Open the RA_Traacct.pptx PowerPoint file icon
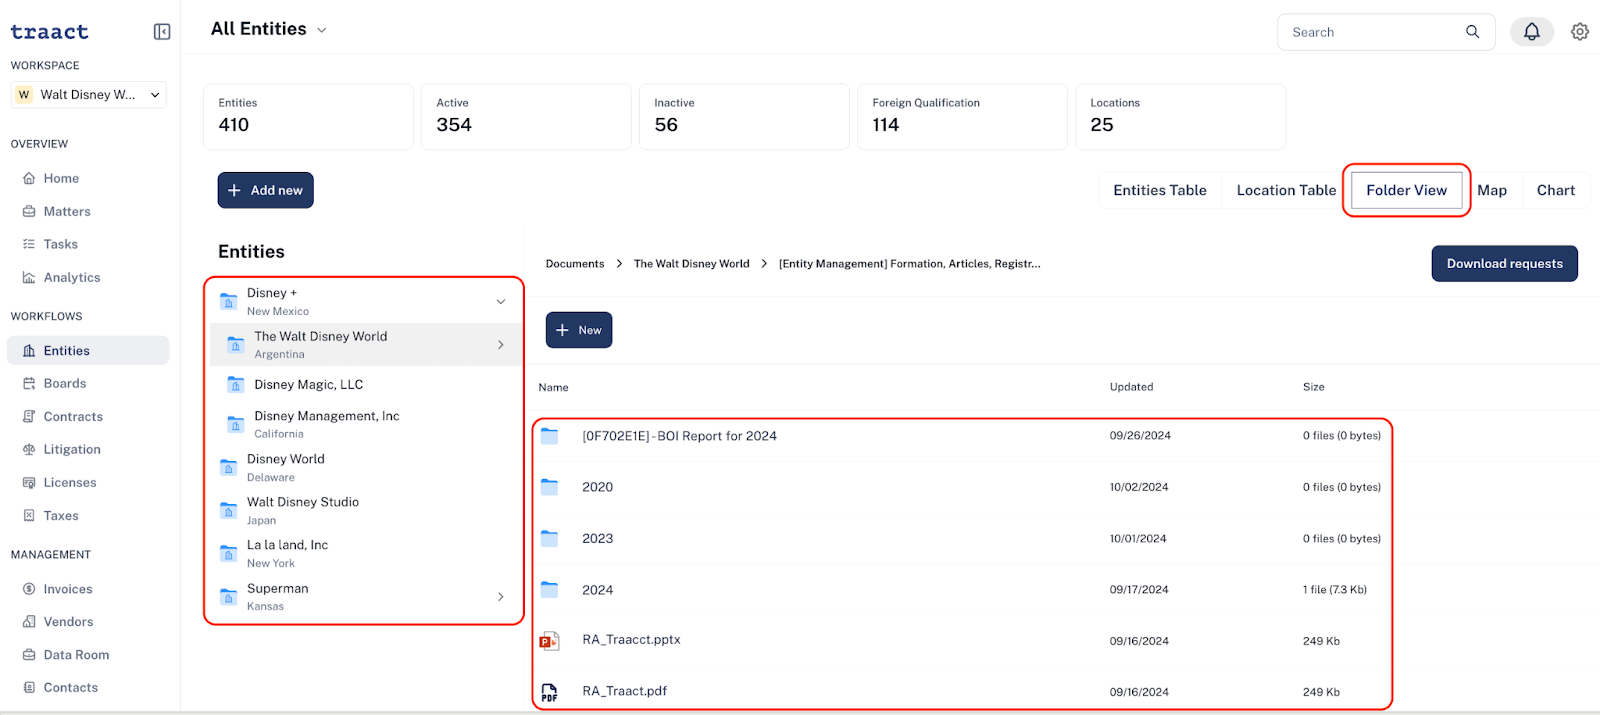Viewport: 1600px width, 715px height. coord(549,641)
